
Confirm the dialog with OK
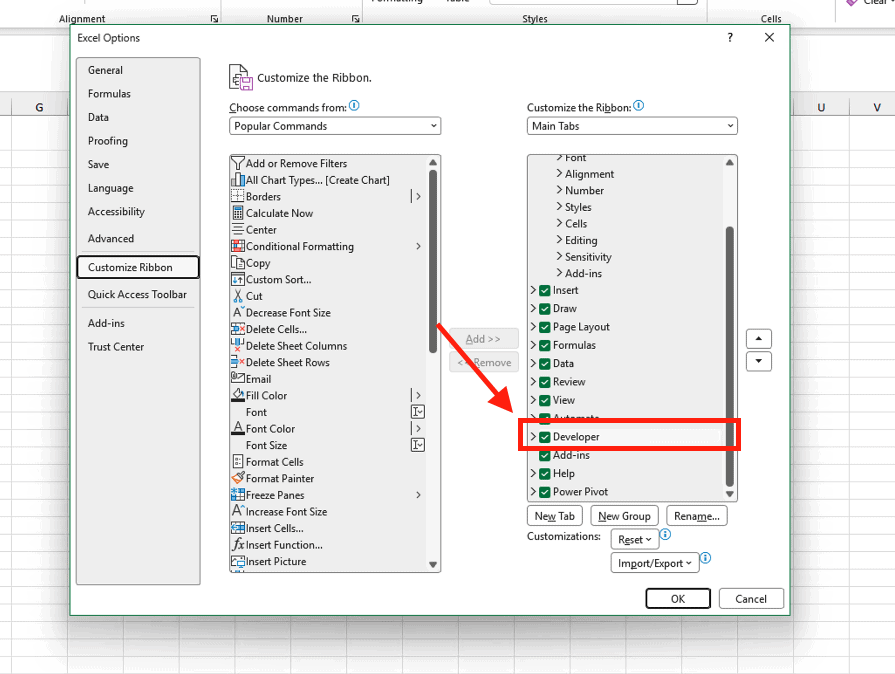(678, 599)
